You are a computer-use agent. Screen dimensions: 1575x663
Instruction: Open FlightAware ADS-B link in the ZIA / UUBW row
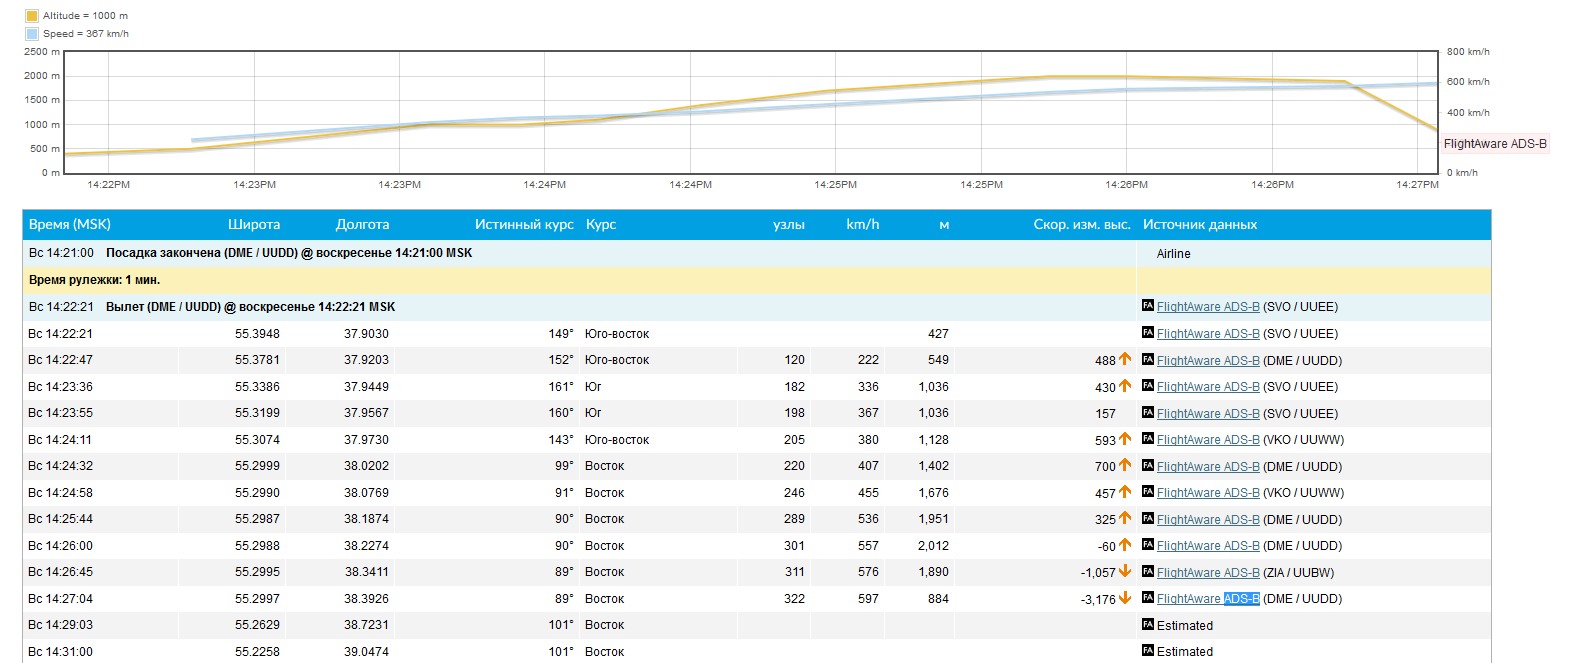coord(1208,573)
